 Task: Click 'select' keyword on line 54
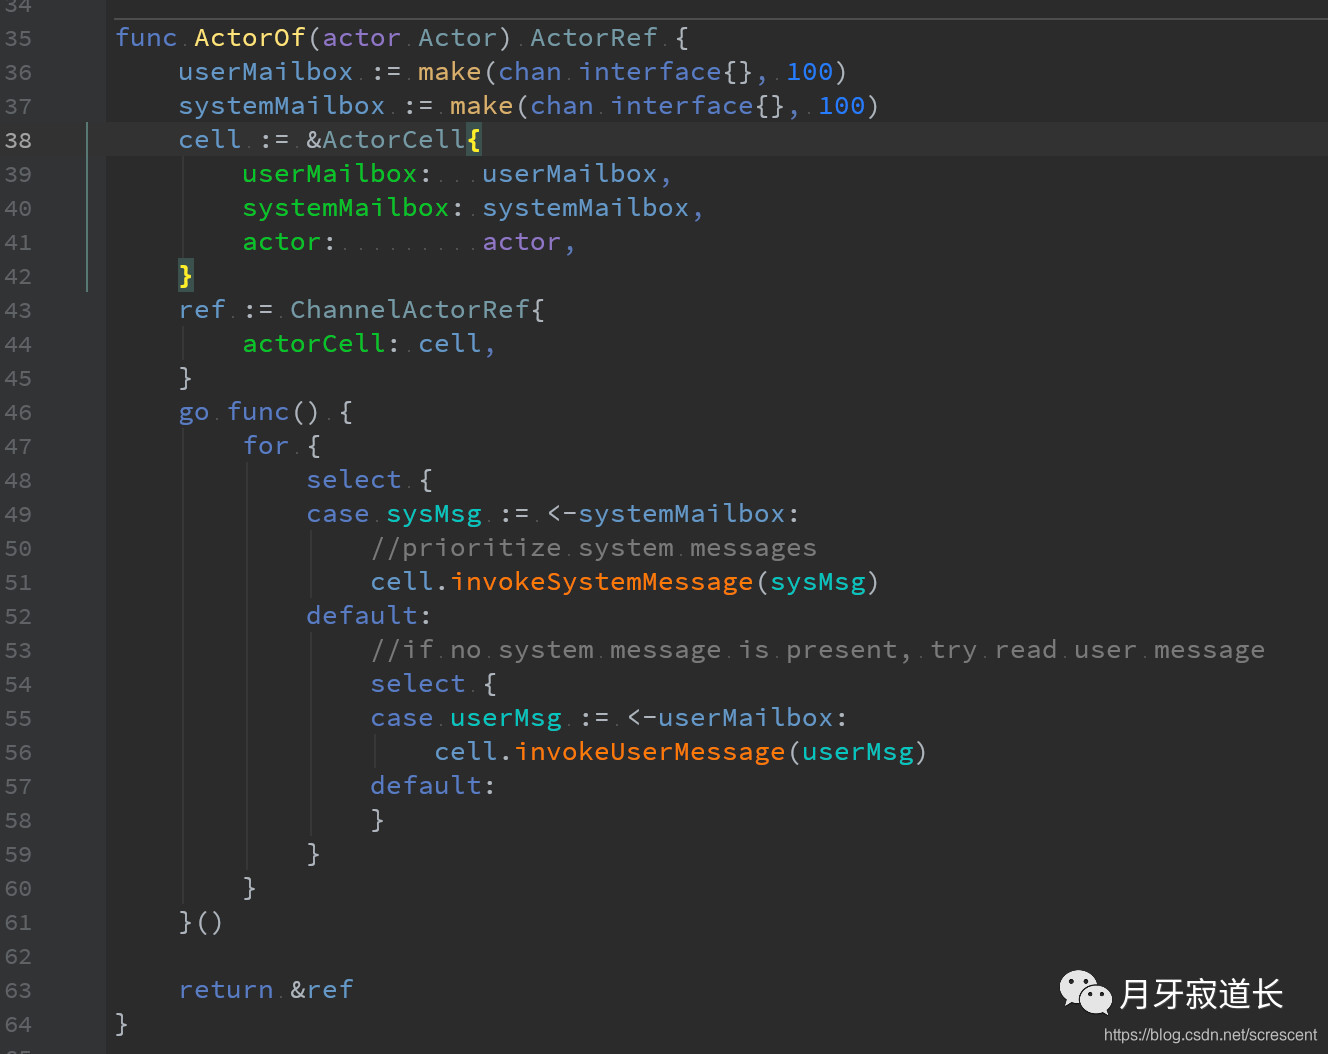(418, 684)
